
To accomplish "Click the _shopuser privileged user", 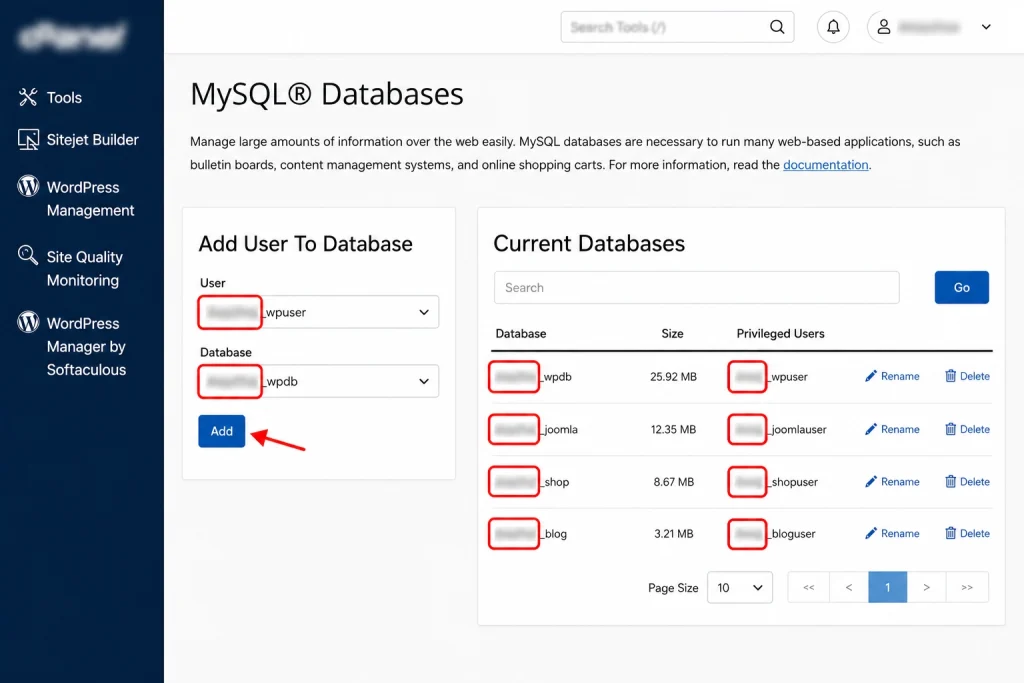I will coord(773,482).
